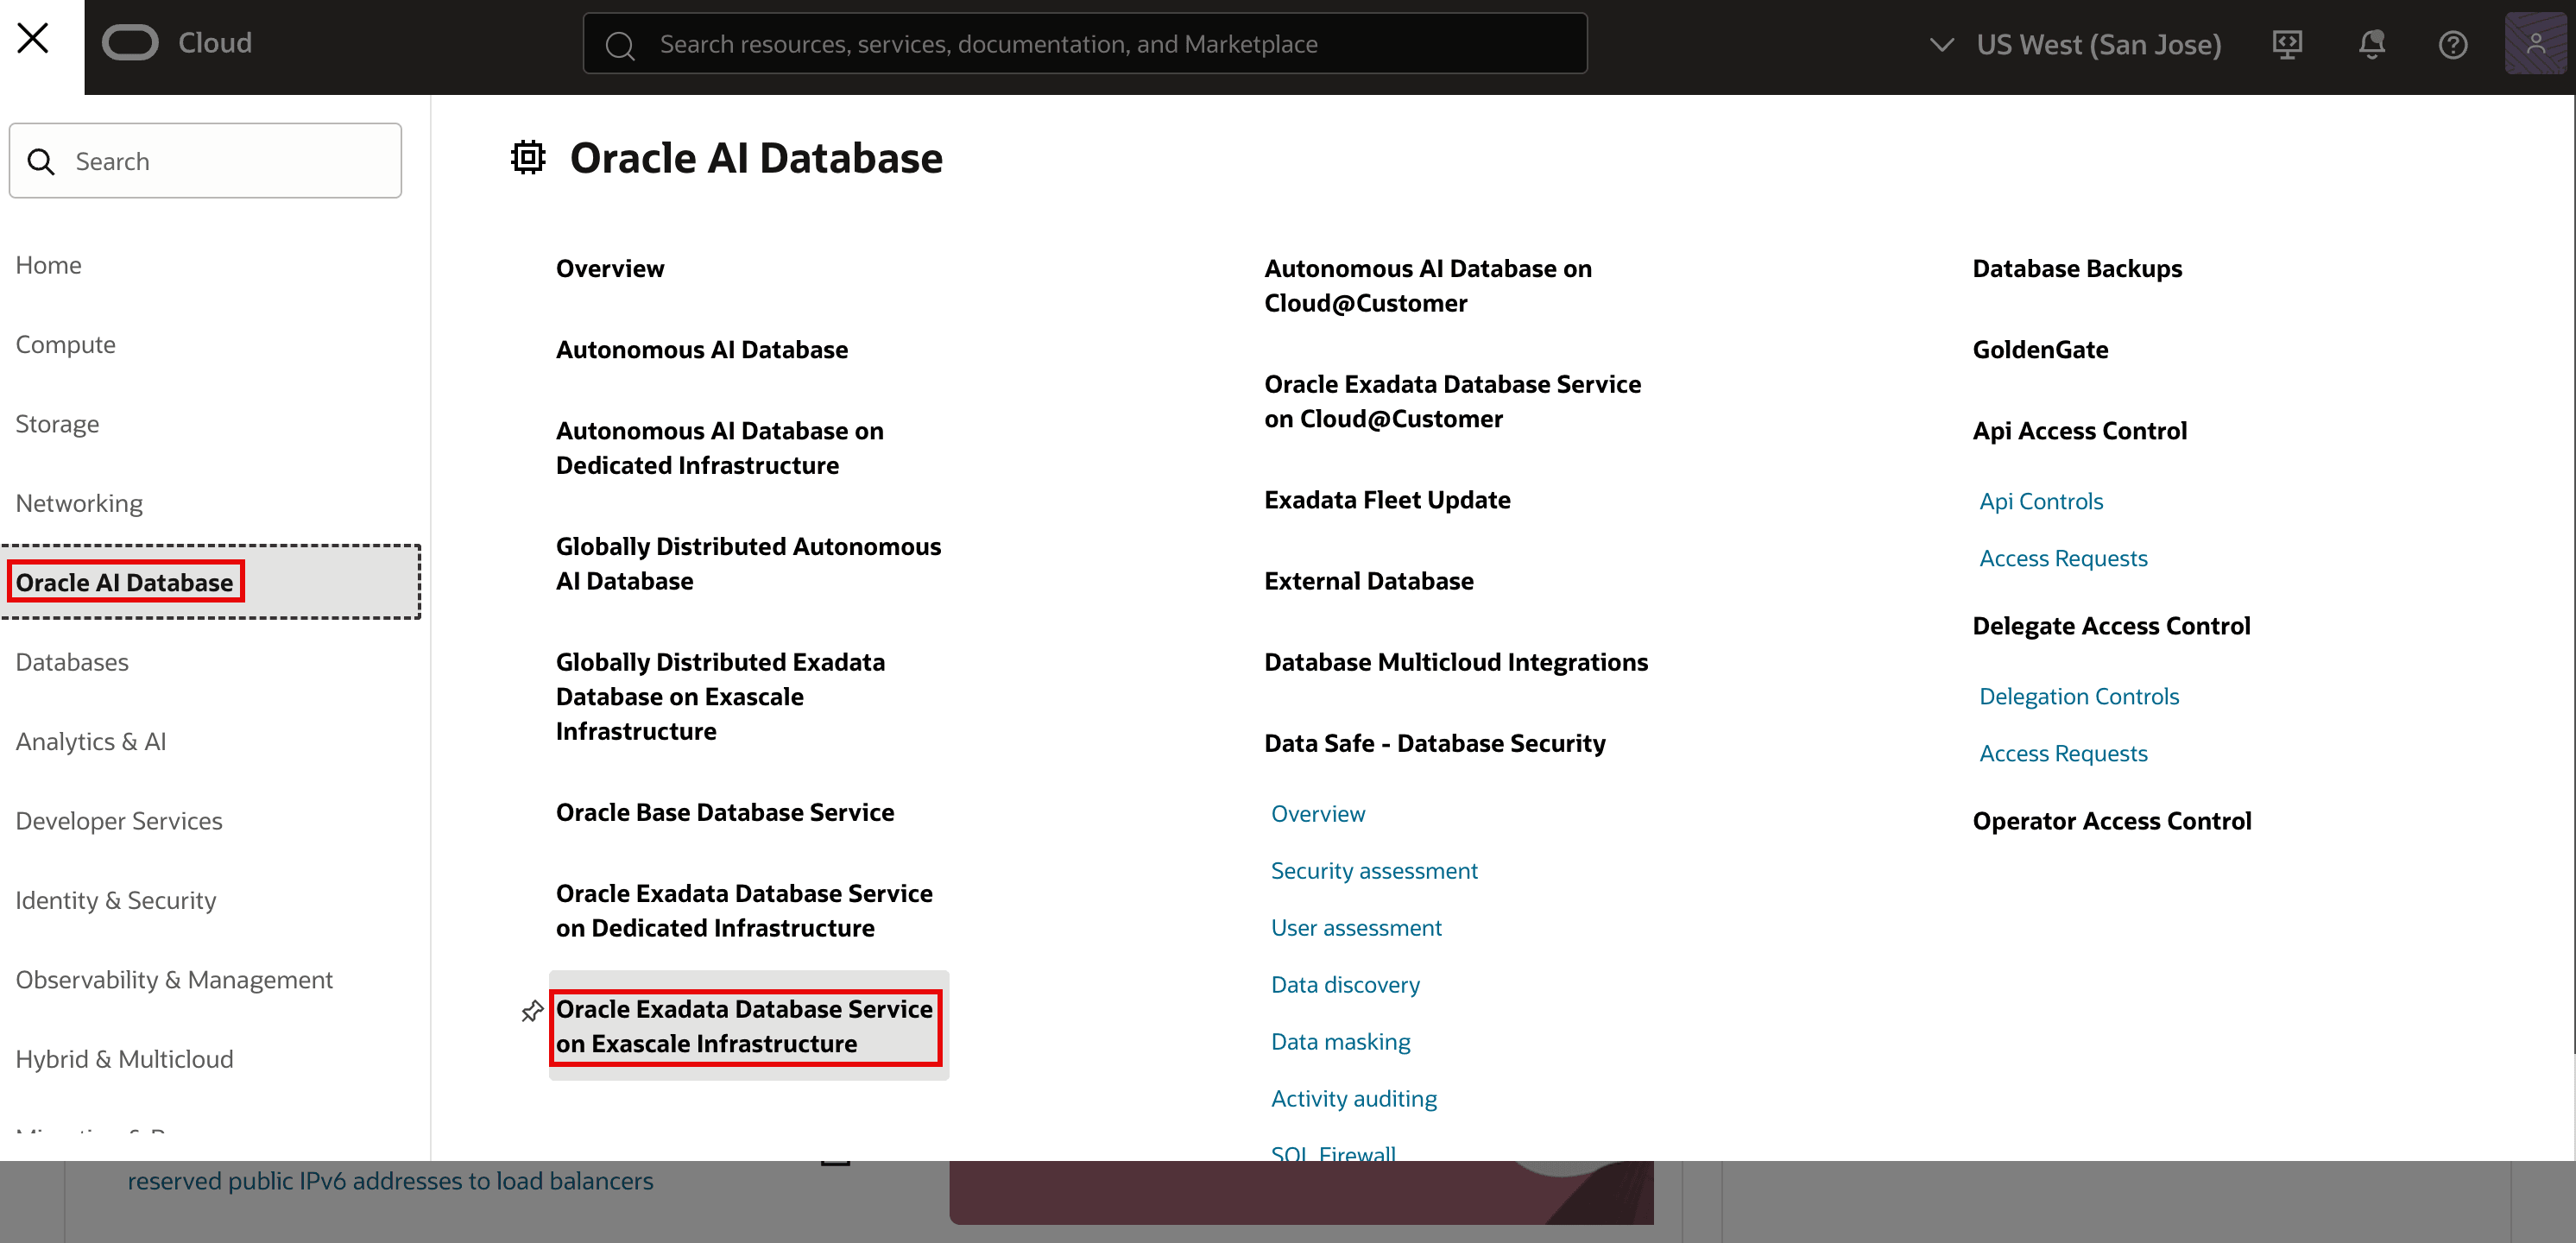
Task: Open GoldenGate
Action: coord(2040,349)
